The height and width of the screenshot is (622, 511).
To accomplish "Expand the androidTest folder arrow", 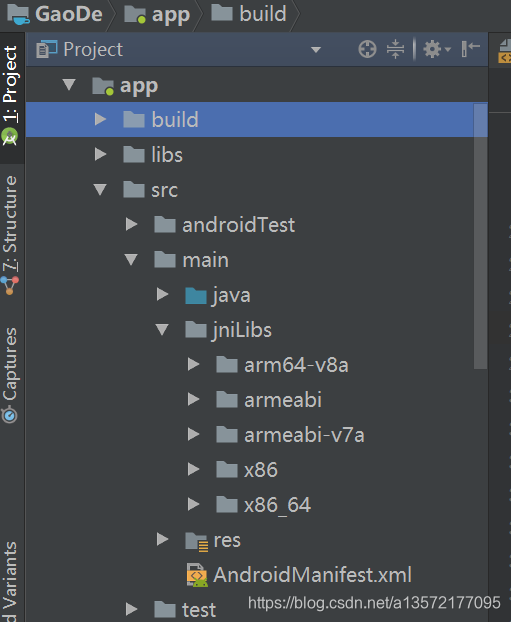I will coord(131,224).
